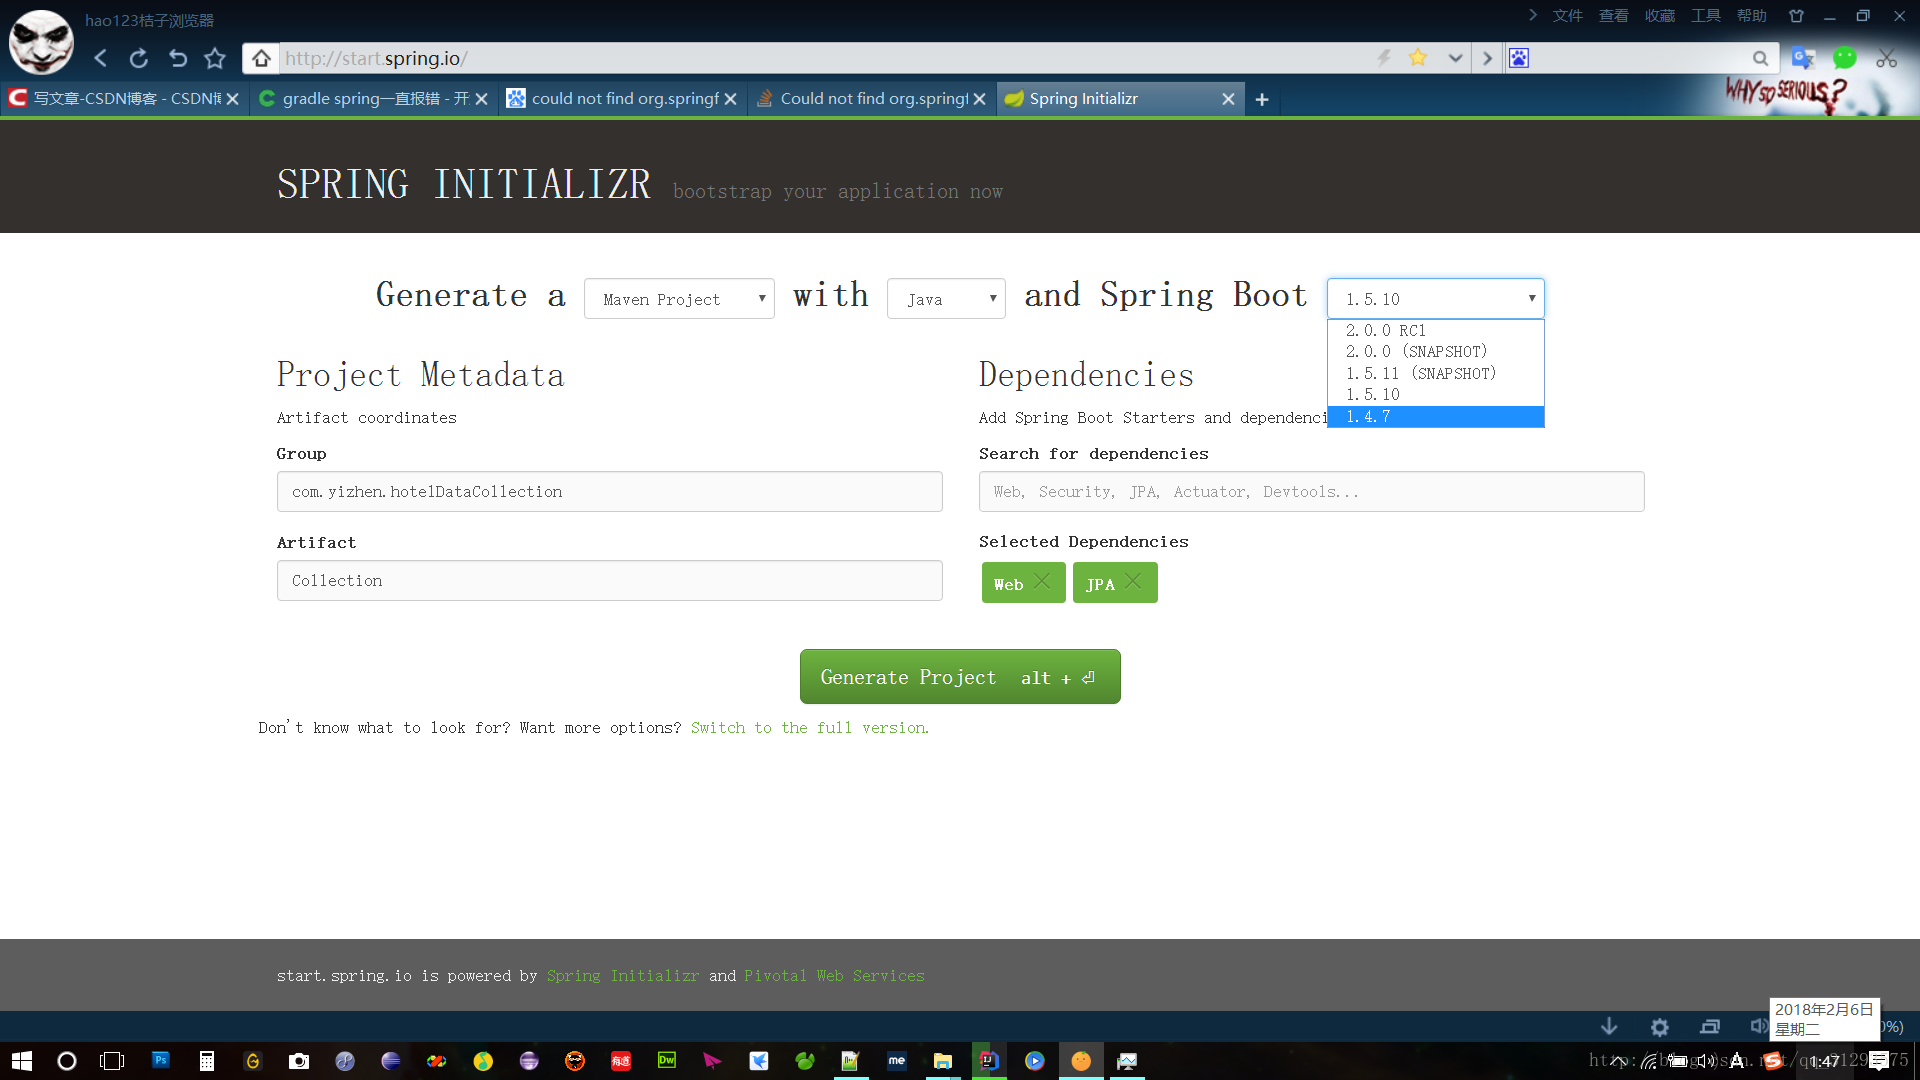Viewport: 1920px width, 1080px height.
Task: Open File Explorer folder in taskbar
Action: (942, 1061)
